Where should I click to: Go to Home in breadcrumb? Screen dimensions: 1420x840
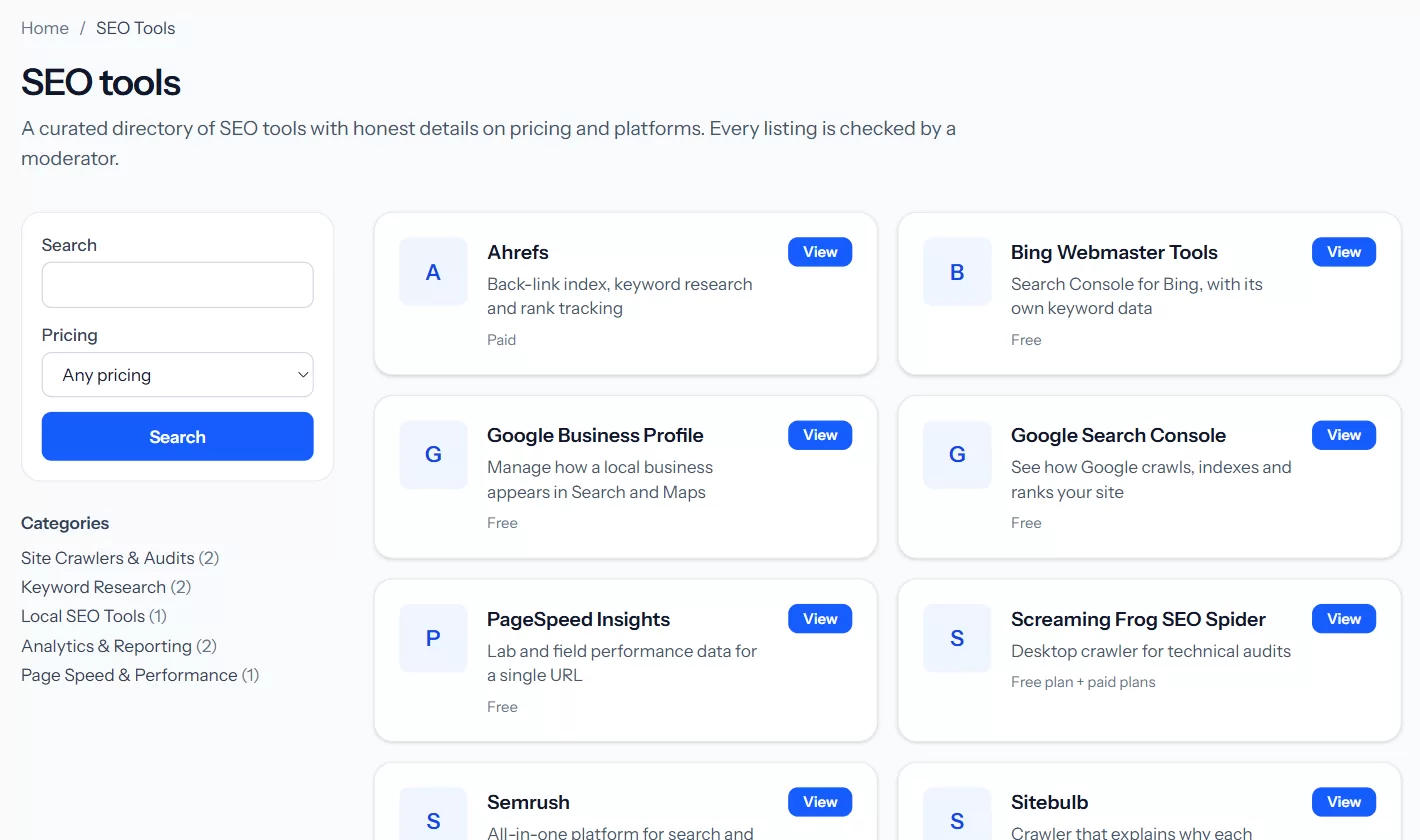pyautogui.click(x=45, y=28)
